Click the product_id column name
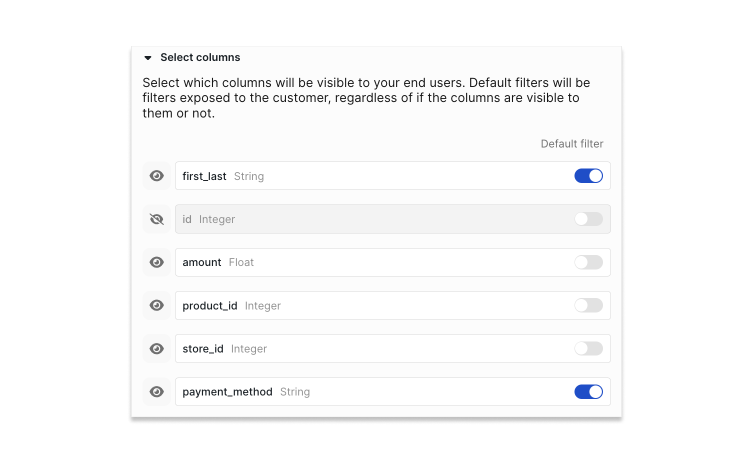Screen dimensions: 753x464 pyautogui.click(x=210, y=306)
